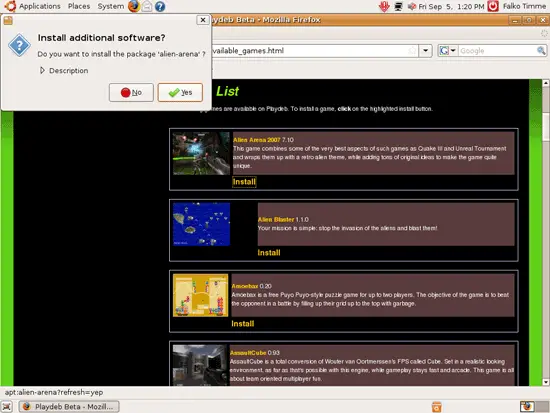Expand the Description disclosure triangle
Image resolution: width=550 pixels, height=413 pixels.
(x=42, y=71)
